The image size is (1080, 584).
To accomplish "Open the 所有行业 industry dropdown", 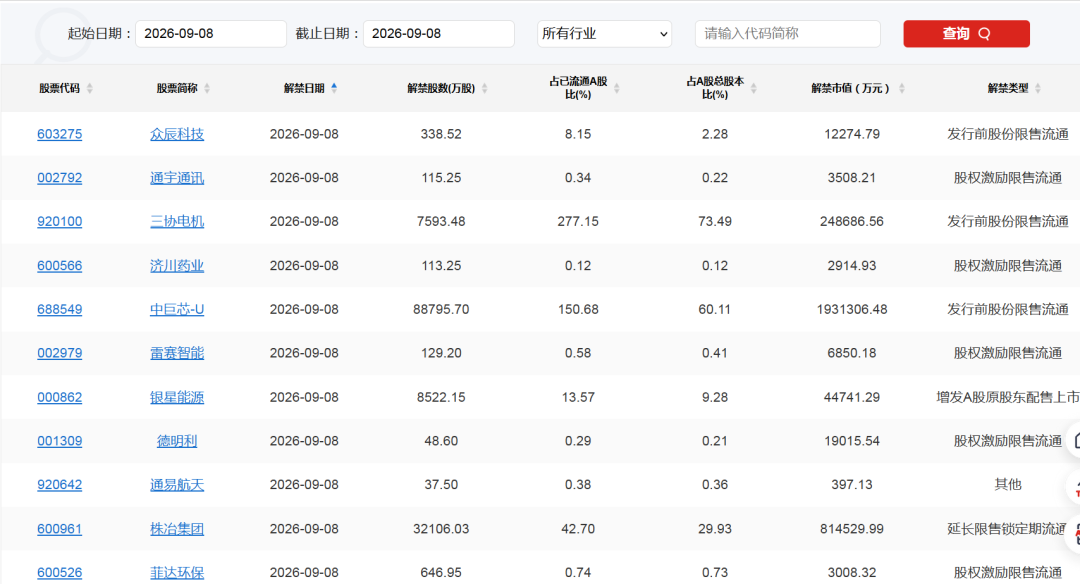I will click(x=604, y=34).
